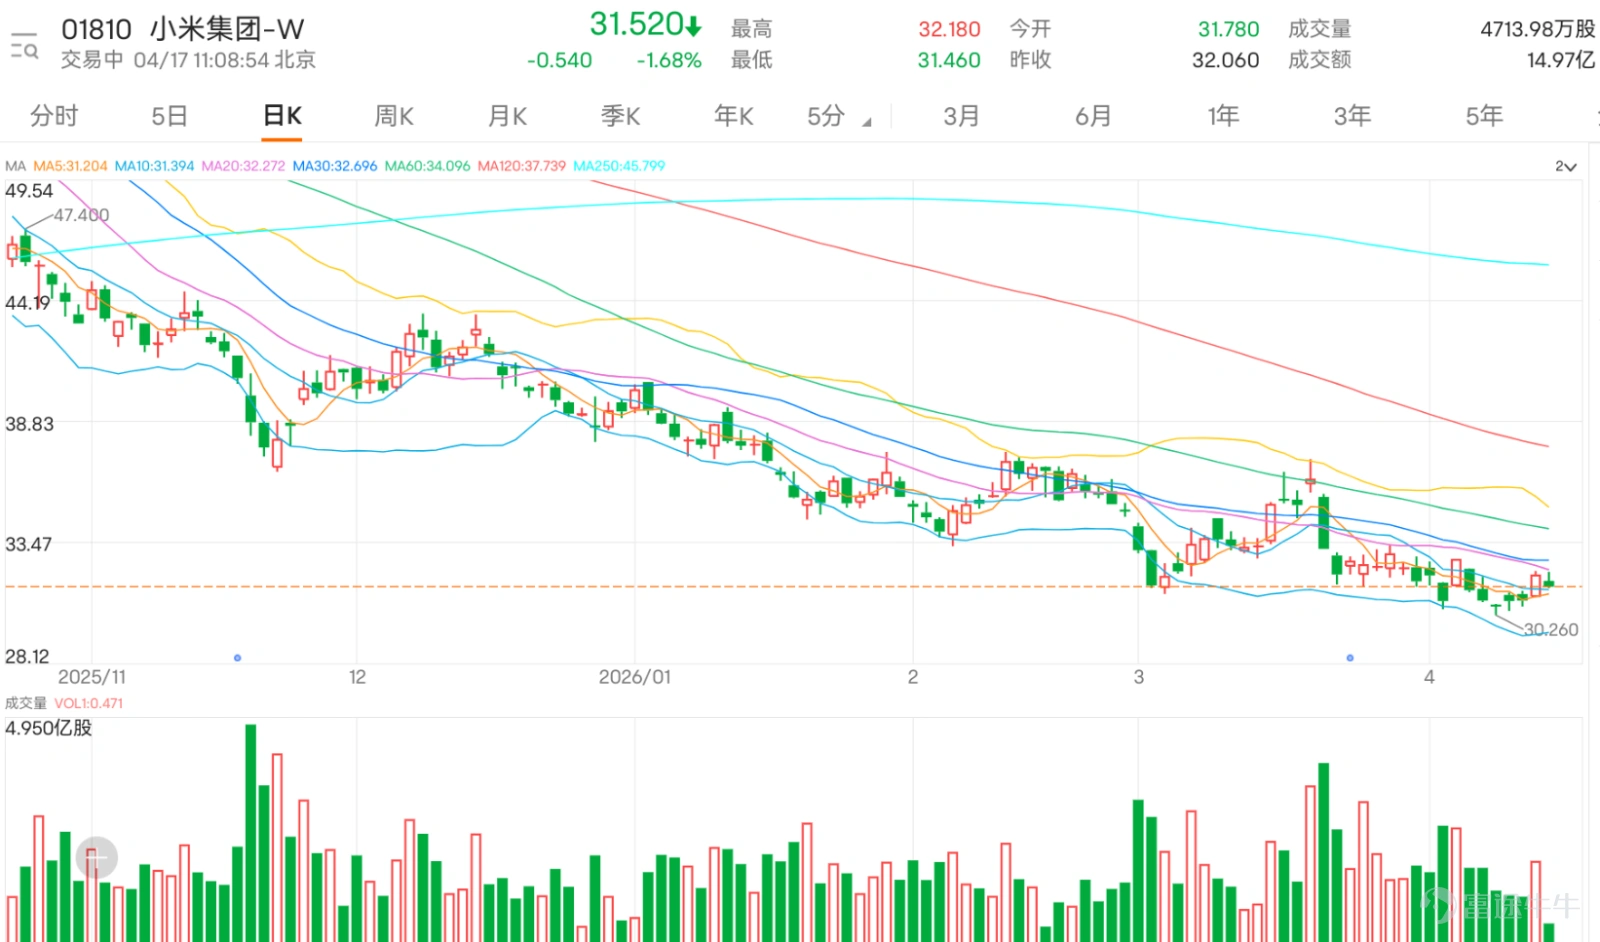The height and width of the screenshot is (942, 1600).
Task: Click the 30.260 low price marker
Action: pyautogui.click(x=1551, y=630)
